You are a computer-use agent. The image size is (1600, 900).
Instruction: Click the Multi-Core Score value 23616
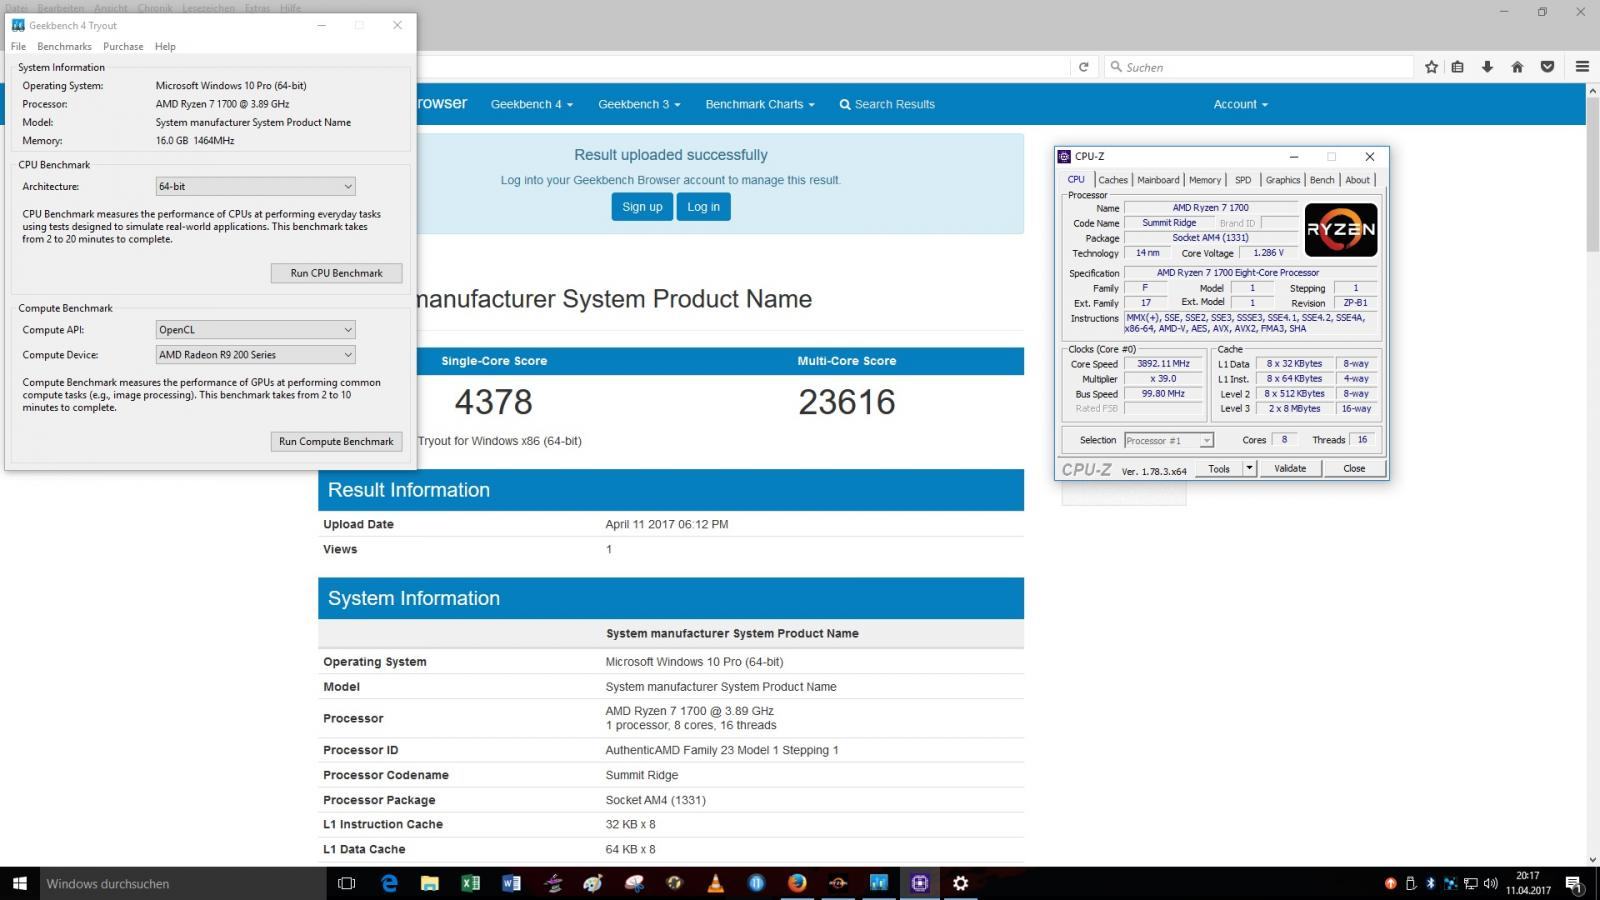click(x=847, y=402)
